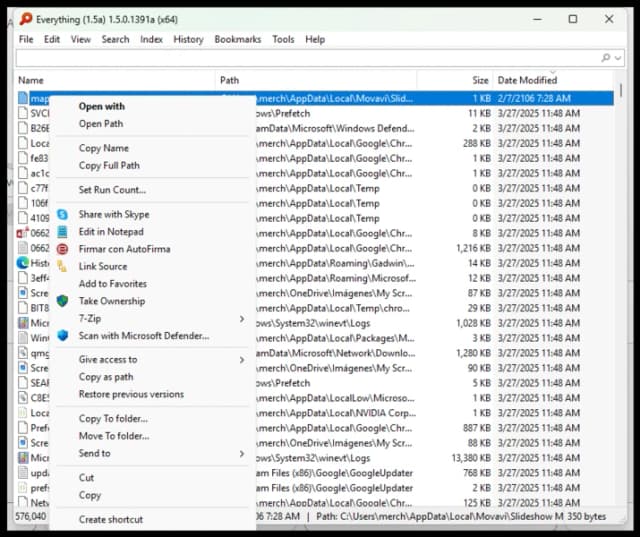The image size is (640, 537).
Task: Open the Help menu
Action: pos(315,39)
